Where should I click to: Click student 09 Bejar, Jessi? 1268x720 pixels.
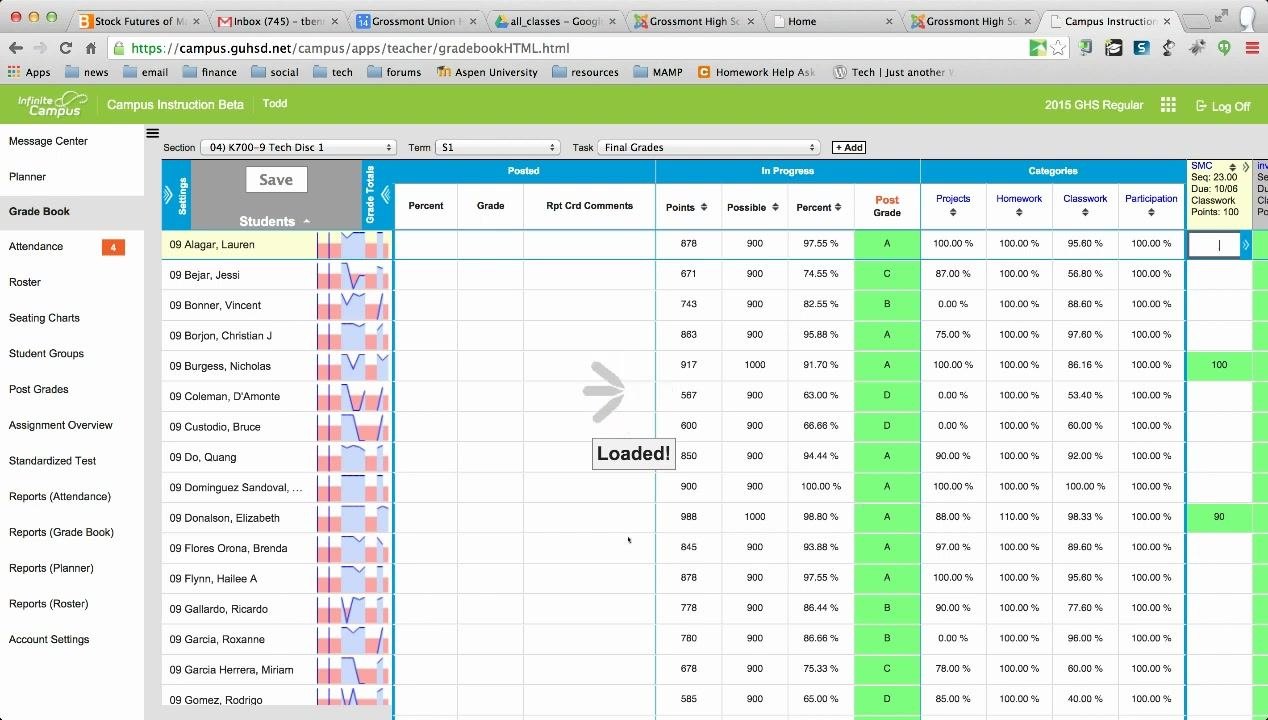204,275
